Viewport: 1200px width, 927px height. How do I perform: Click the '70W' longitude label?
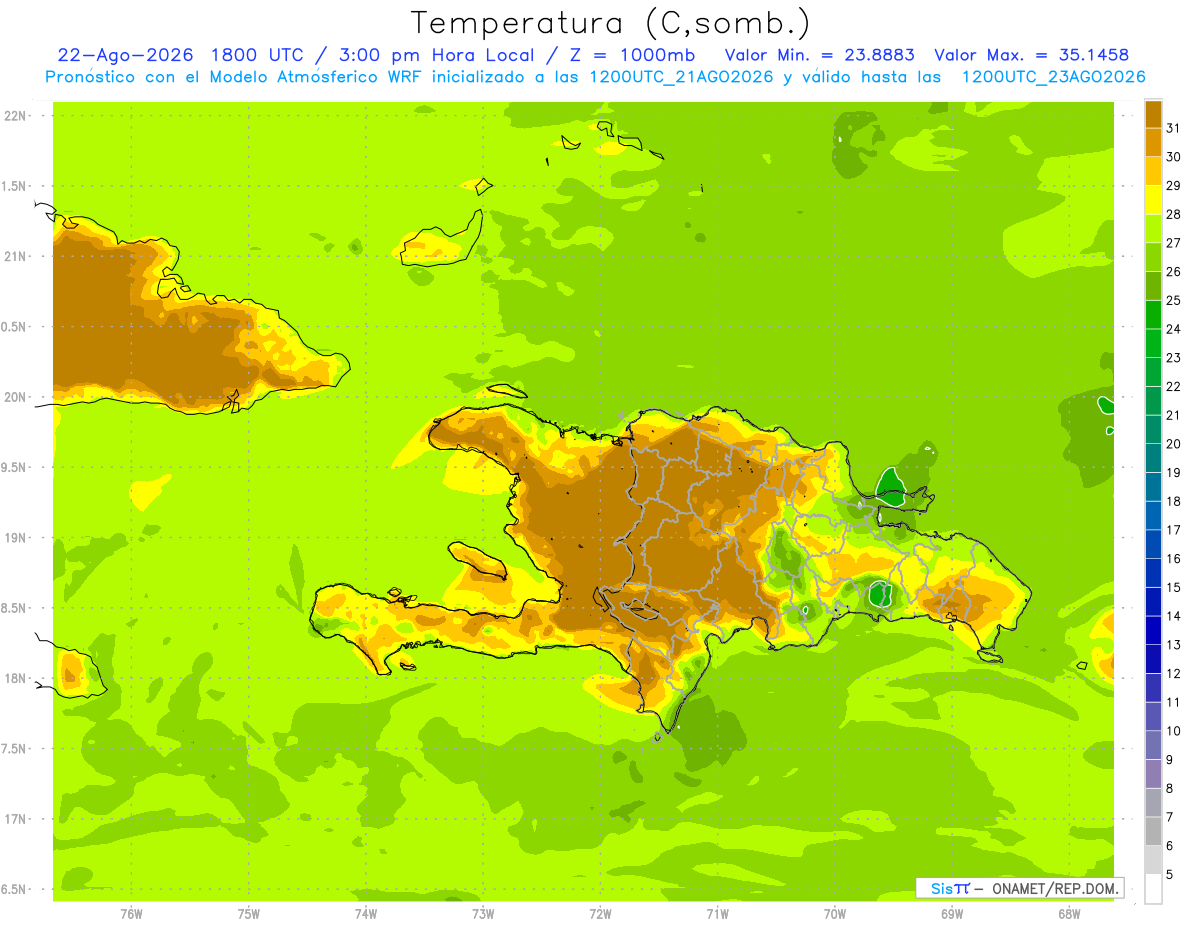click(x=835, y=914)
